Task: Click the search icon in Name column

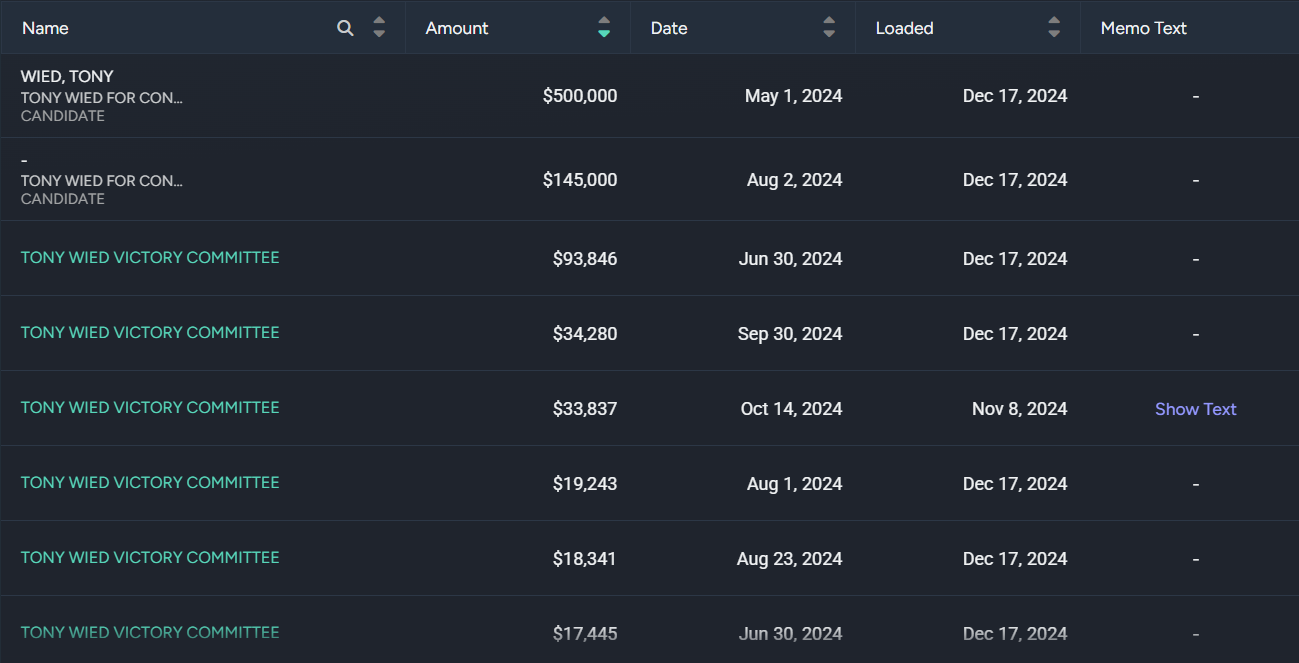Action: click(345, 28)
